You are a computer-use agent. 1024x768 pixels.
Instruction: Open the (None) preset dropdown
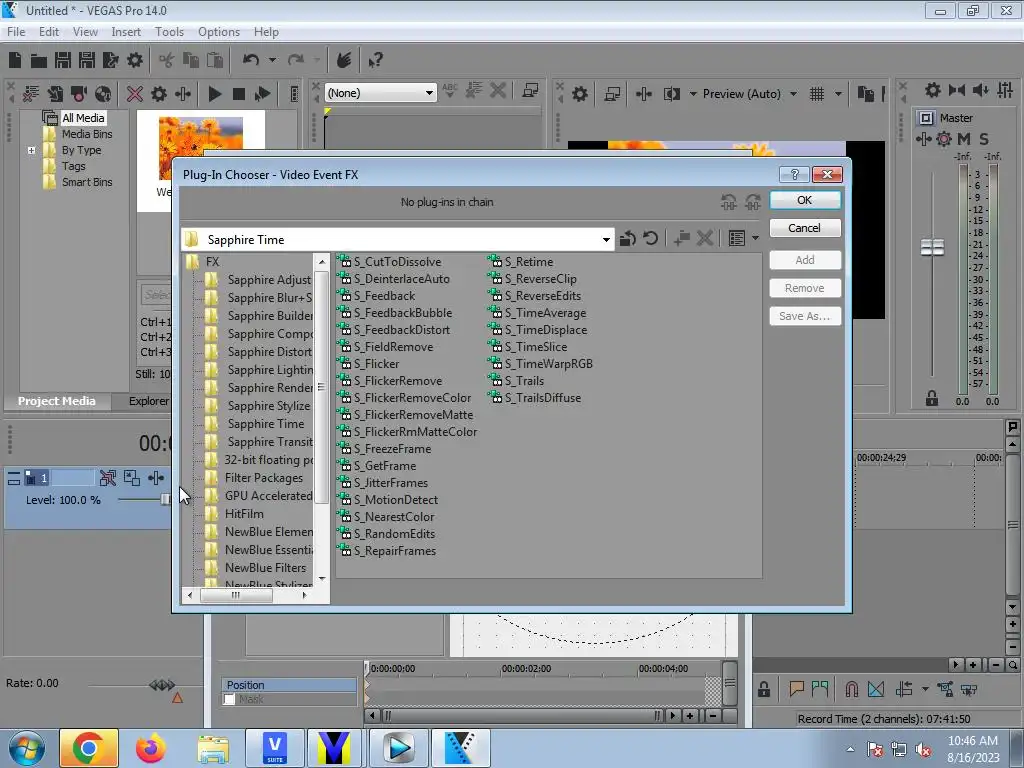(x=429, y=93)
